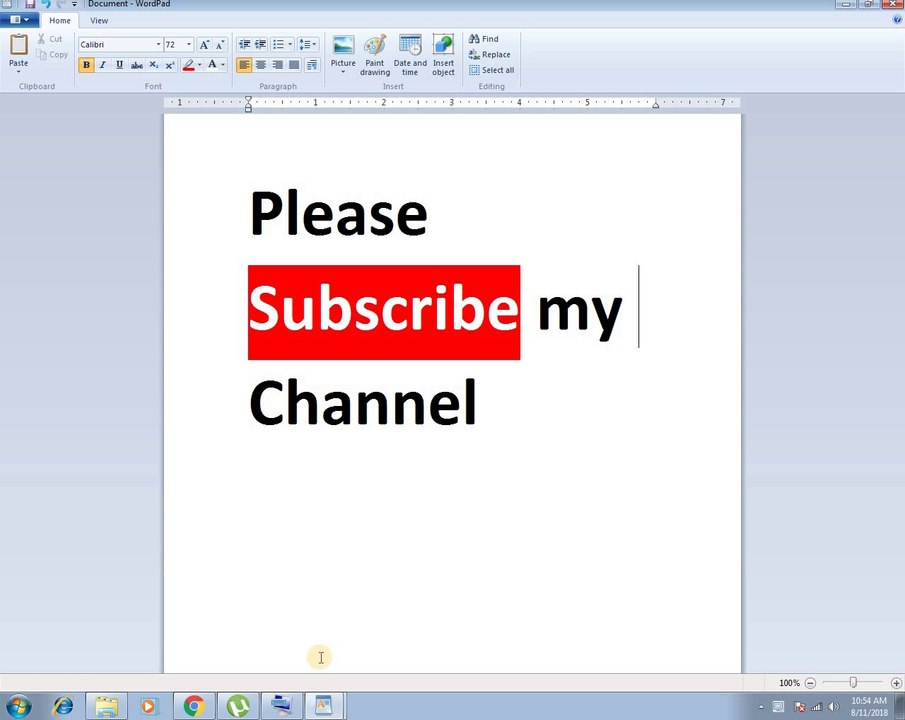
Task: Click the zoom in plus button
Action: pos(896,683)
